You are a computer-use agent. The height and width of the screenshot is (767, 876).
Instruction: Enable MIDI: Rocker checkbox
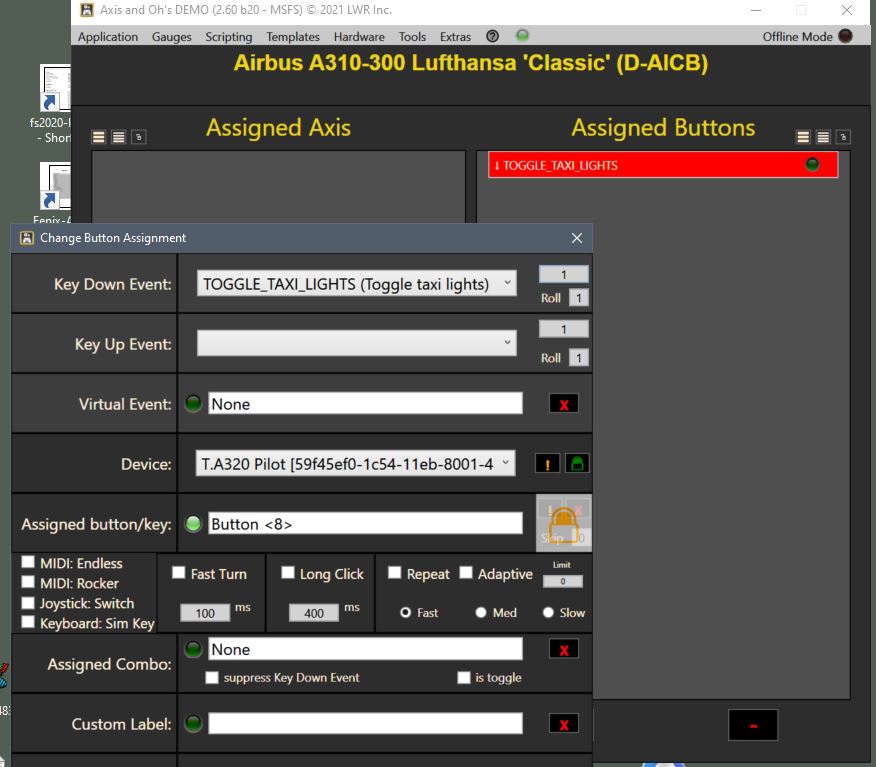coord(27,582)
